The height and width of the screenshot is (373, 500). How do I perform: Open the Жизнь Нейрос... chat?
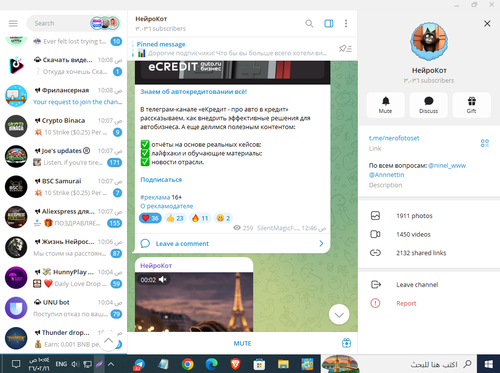(63, 248)
